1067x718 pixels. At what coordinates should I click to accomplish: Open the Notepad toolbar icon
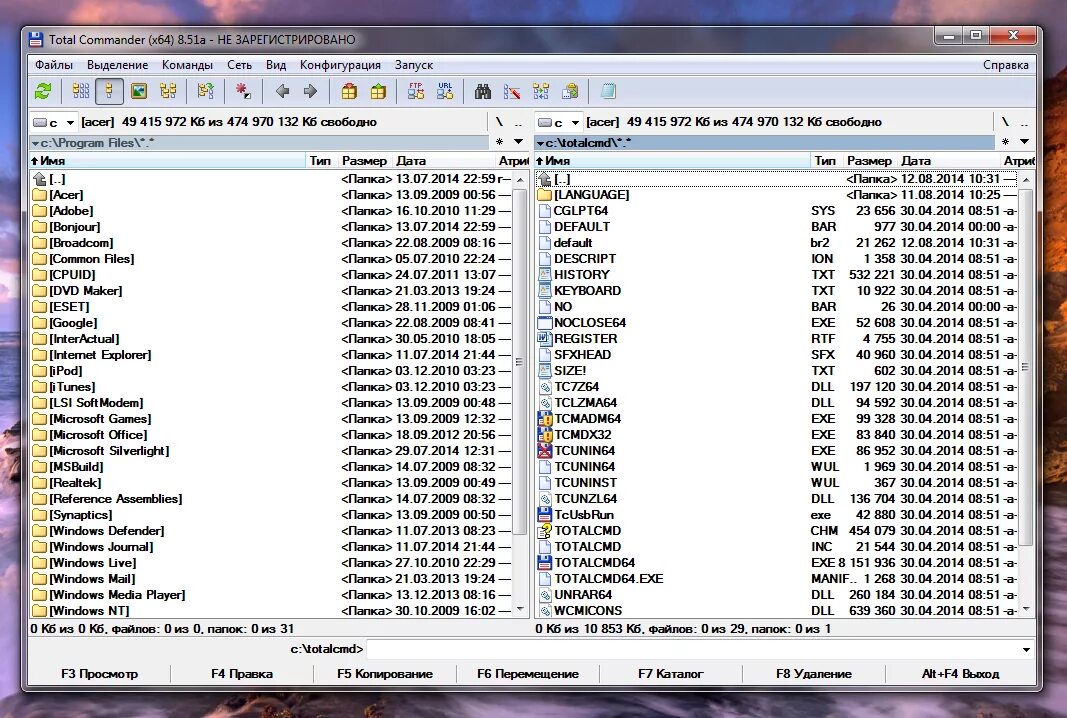pos(608,91)
